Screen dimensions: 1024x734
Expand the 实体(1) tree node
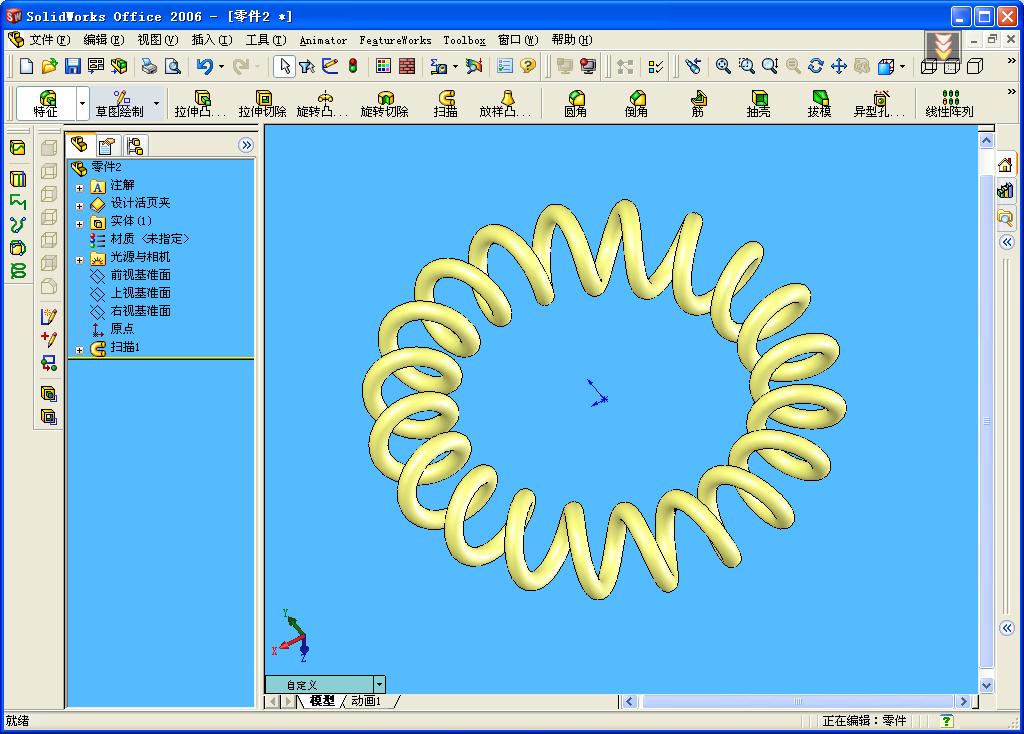coord(80,224)
